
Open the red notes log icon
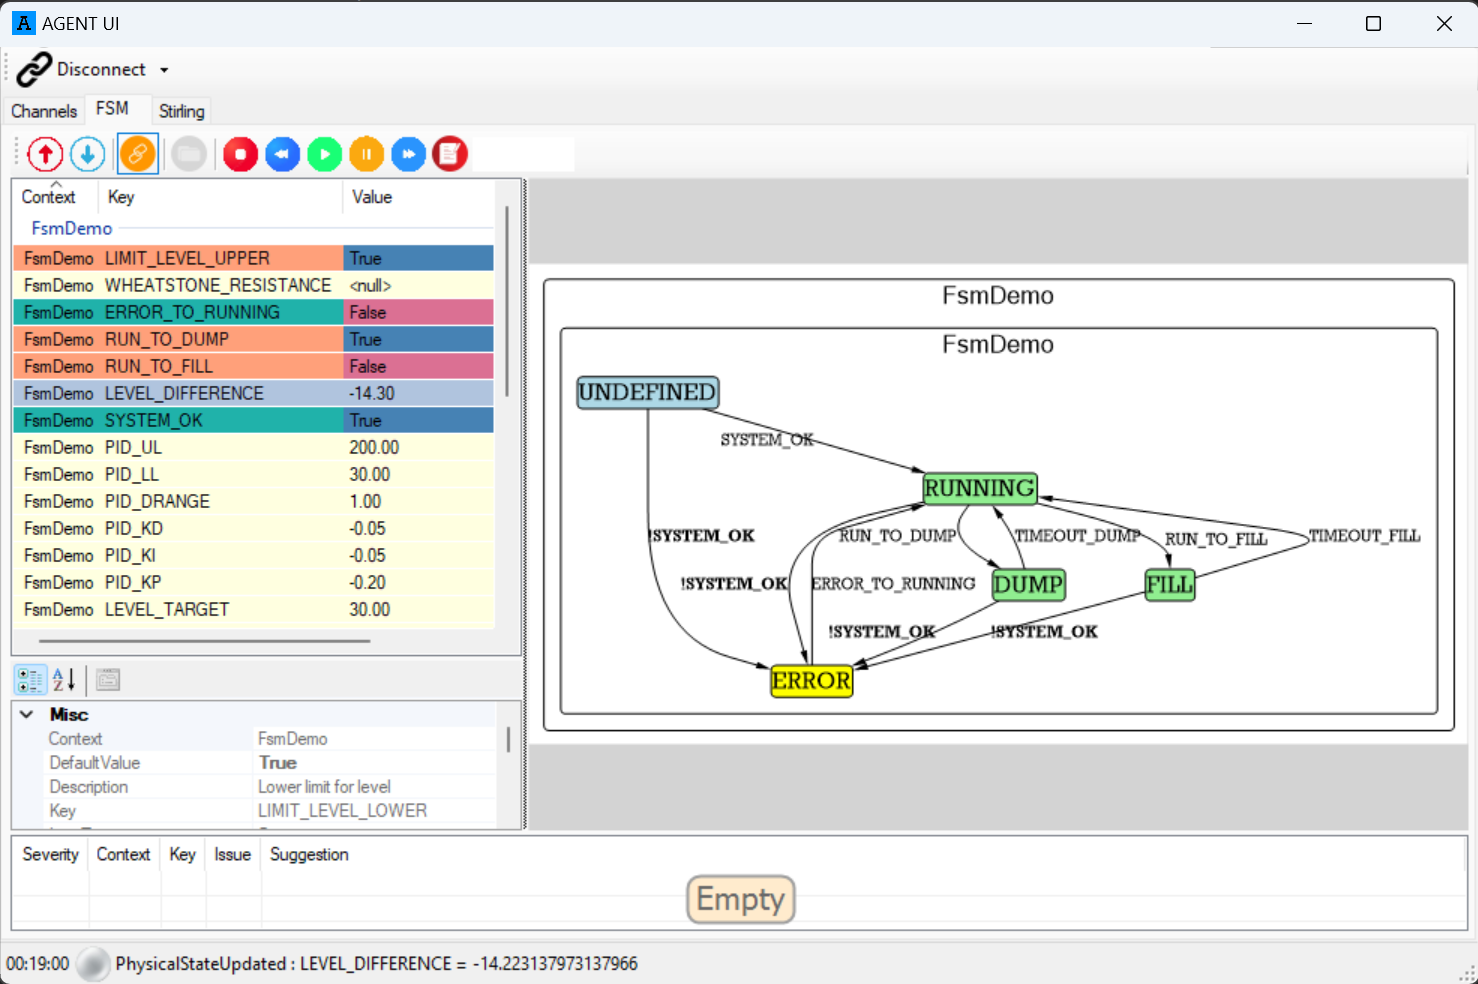(450, 154)
